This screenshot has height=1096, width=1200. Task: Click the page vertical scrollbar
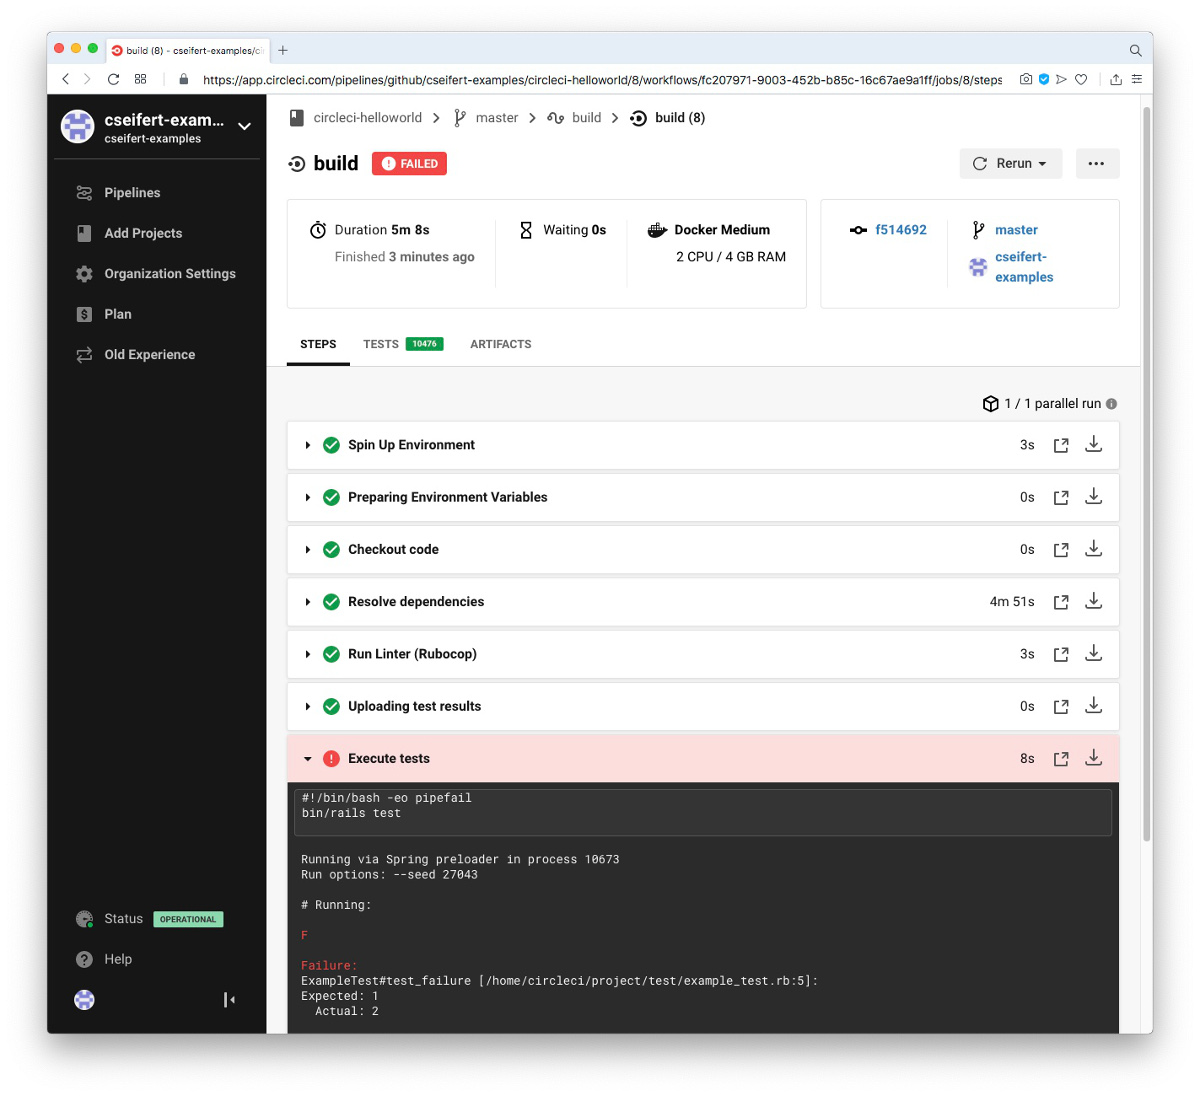coord(1146,472)
